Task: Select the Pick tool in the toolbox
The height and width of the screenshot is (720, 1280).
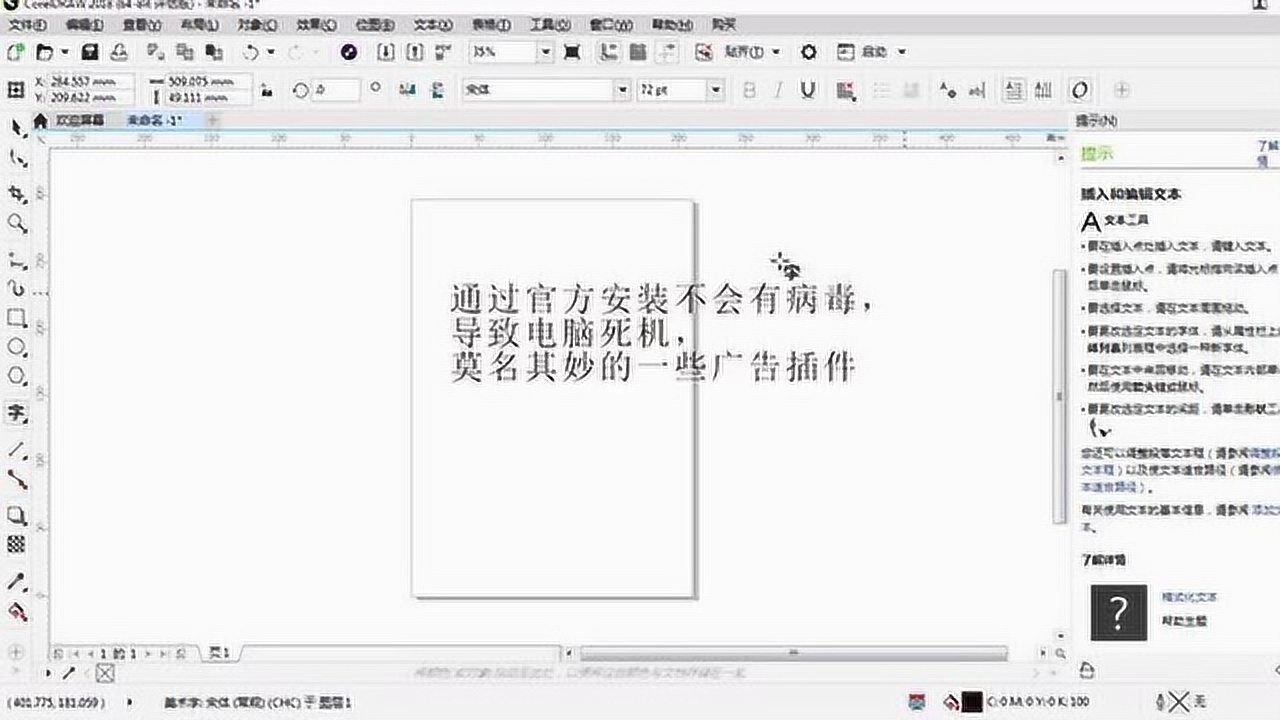Action: [16, 127]
